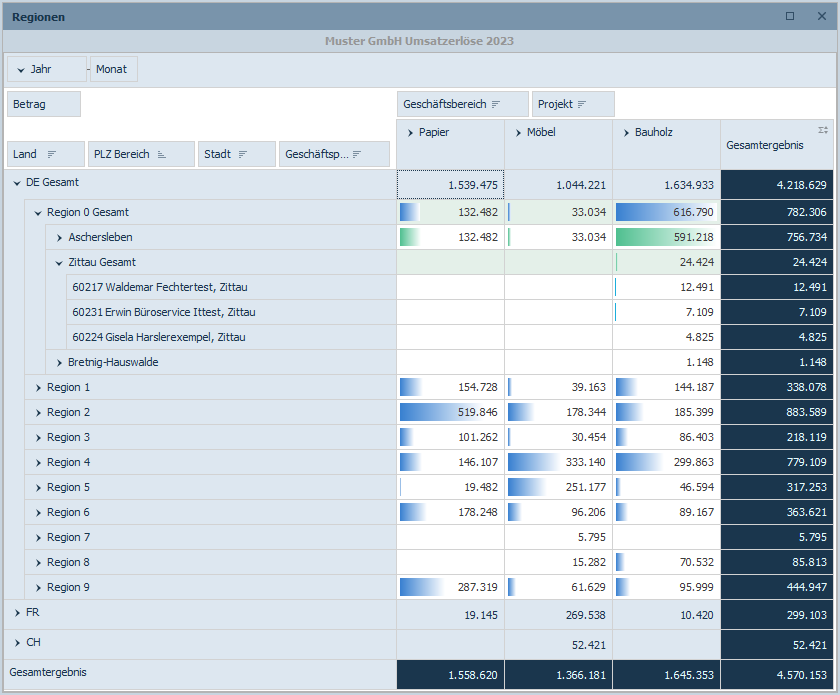Click the Betrag data field button
The width and height of the screenshot is (840, 695).
[43, 104]
